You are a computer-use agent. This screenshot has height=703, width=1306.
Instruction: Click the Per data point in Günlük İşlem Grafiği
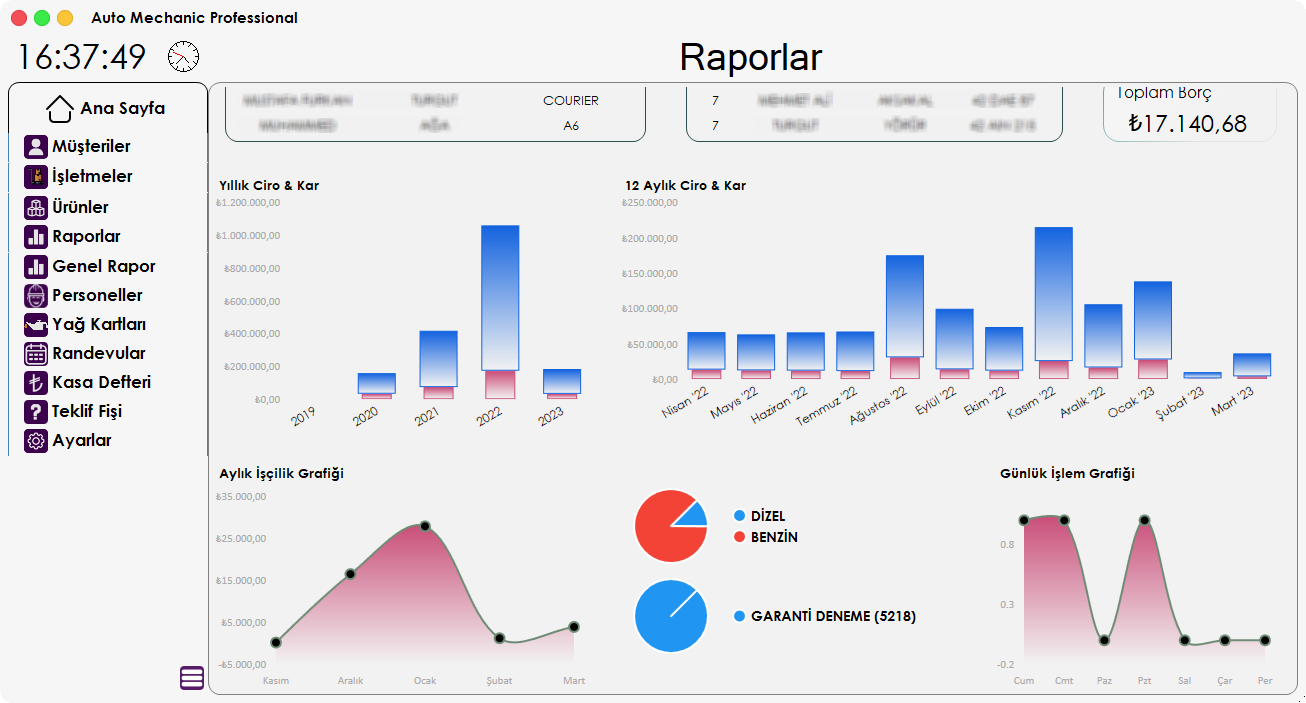tap(1265, 640)
